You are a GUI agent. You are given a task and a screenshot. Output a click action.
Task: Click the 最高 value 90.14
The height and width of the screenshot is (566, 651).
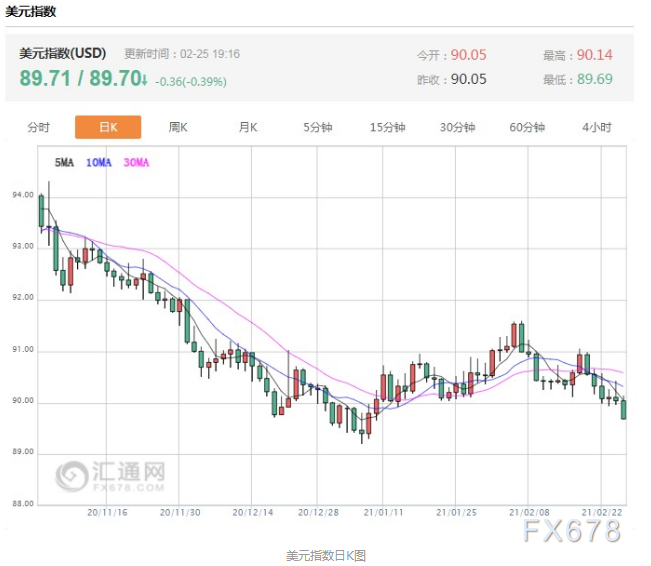click(595, 55)
